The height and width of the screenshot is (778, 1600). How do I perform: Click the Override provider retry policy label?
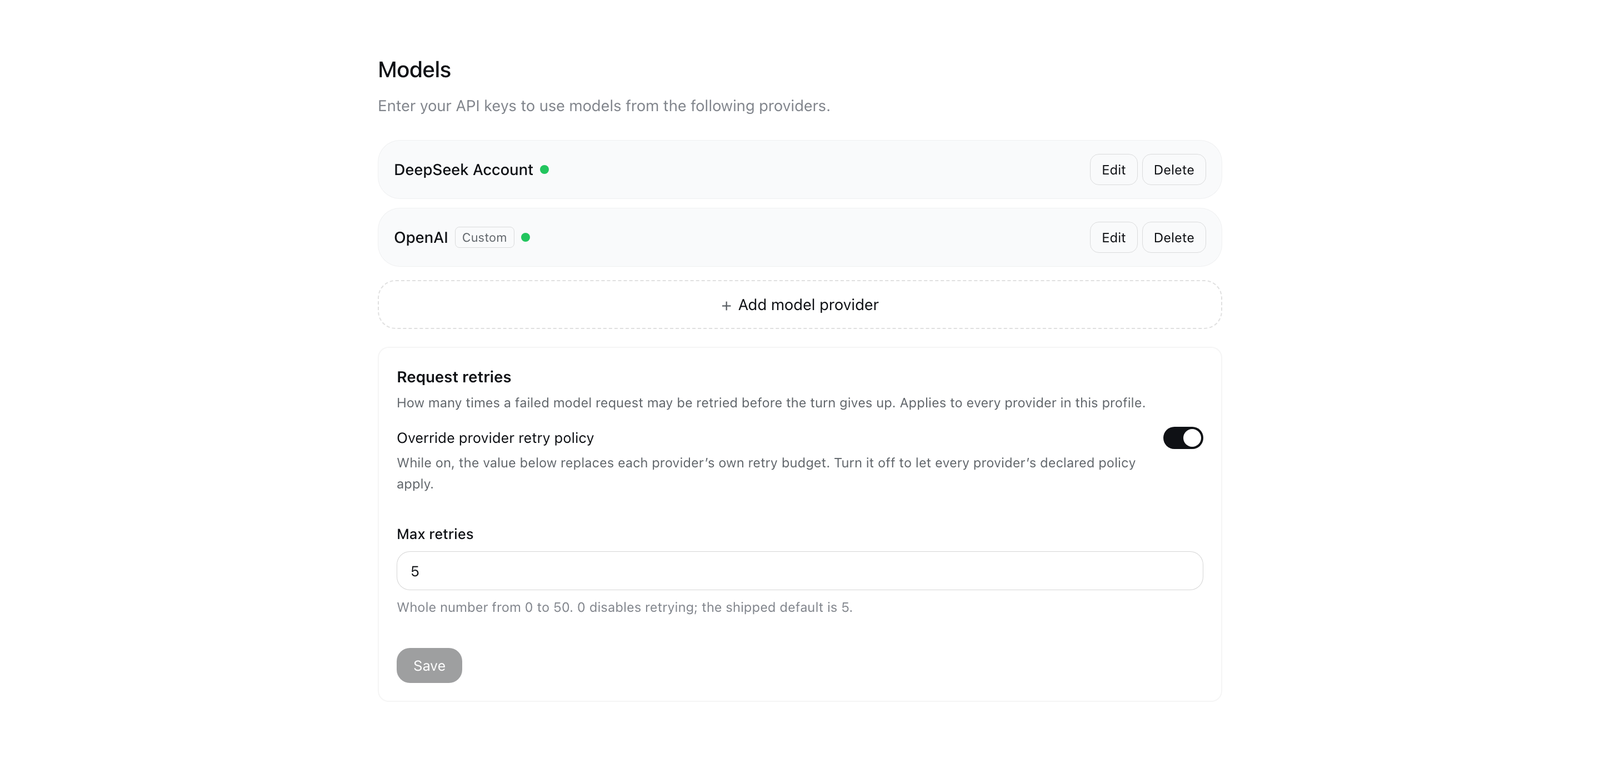[495, 438]
